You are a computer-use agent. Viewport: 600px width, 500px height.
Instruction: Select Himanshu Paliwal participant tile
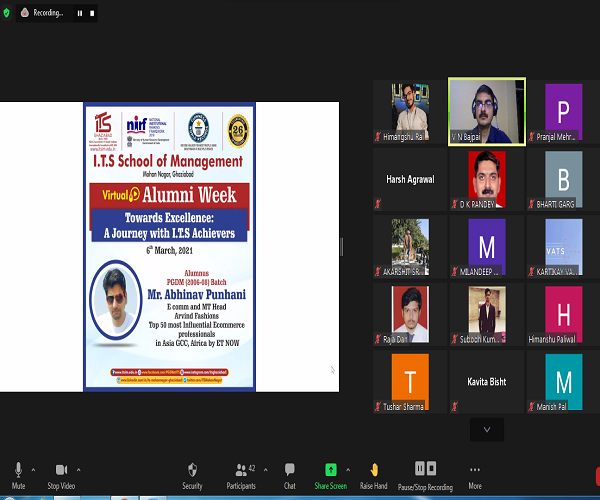pyautogui.click(x=563, y=314)
